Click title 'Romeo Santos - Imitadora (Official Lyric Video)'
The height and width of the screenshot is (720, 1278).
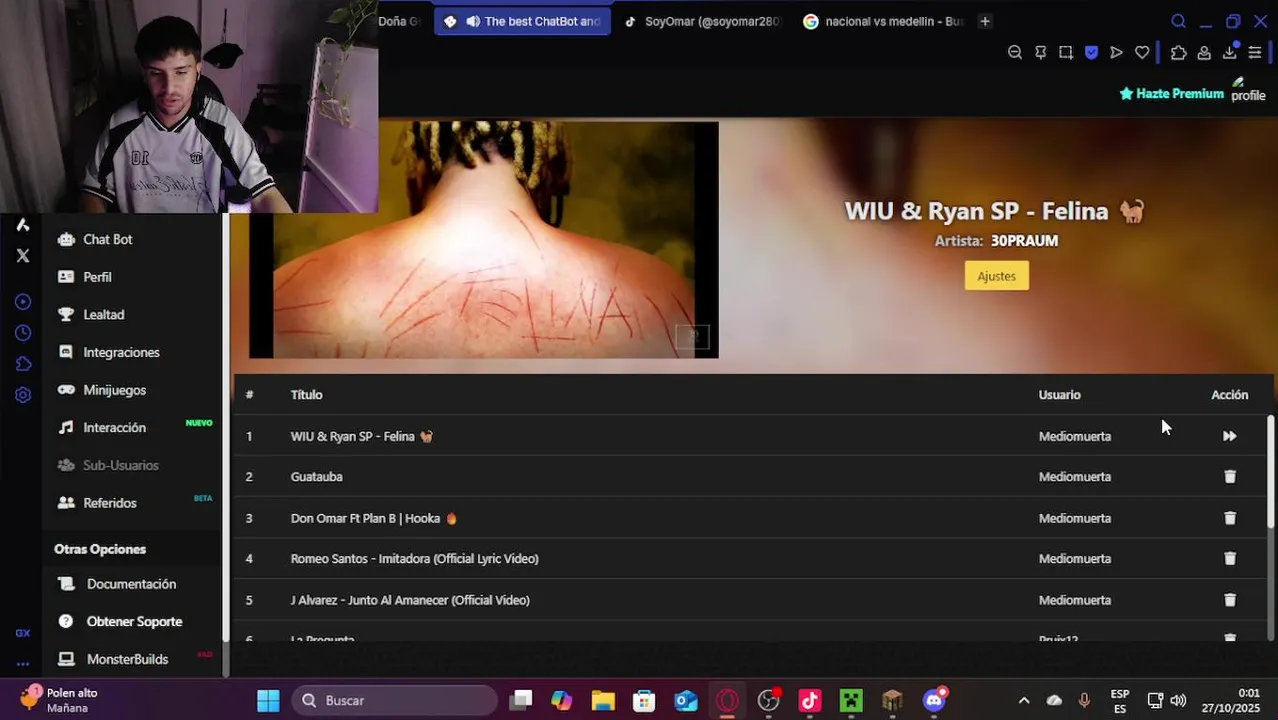(x=414, y=559)
